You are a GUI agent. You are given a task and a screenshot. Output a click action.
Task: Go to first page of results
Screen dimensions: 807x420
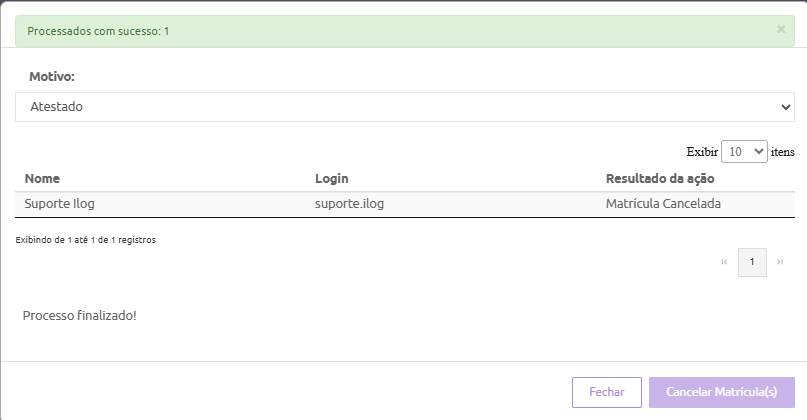click(x=724, y=262)
